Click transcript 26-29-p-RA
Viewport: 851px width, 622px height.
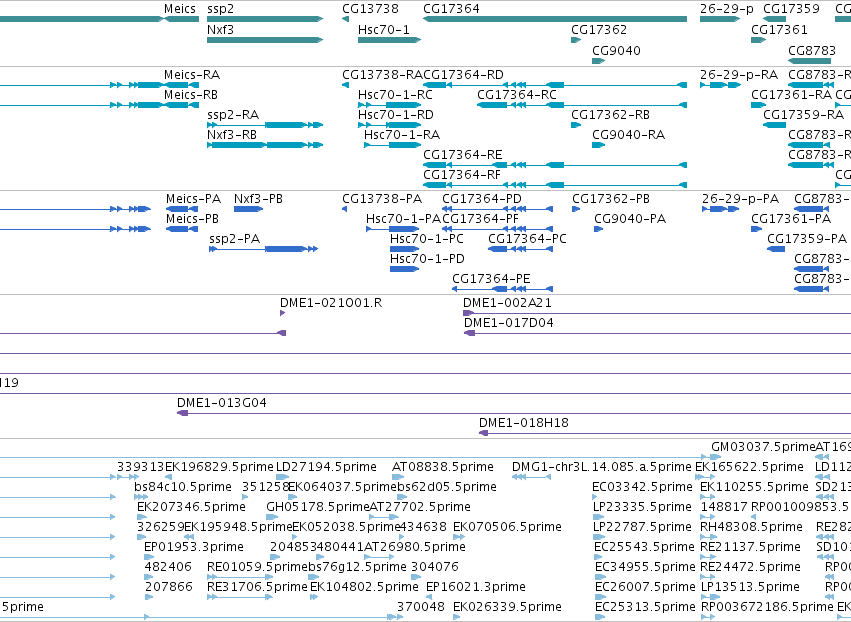739,74
